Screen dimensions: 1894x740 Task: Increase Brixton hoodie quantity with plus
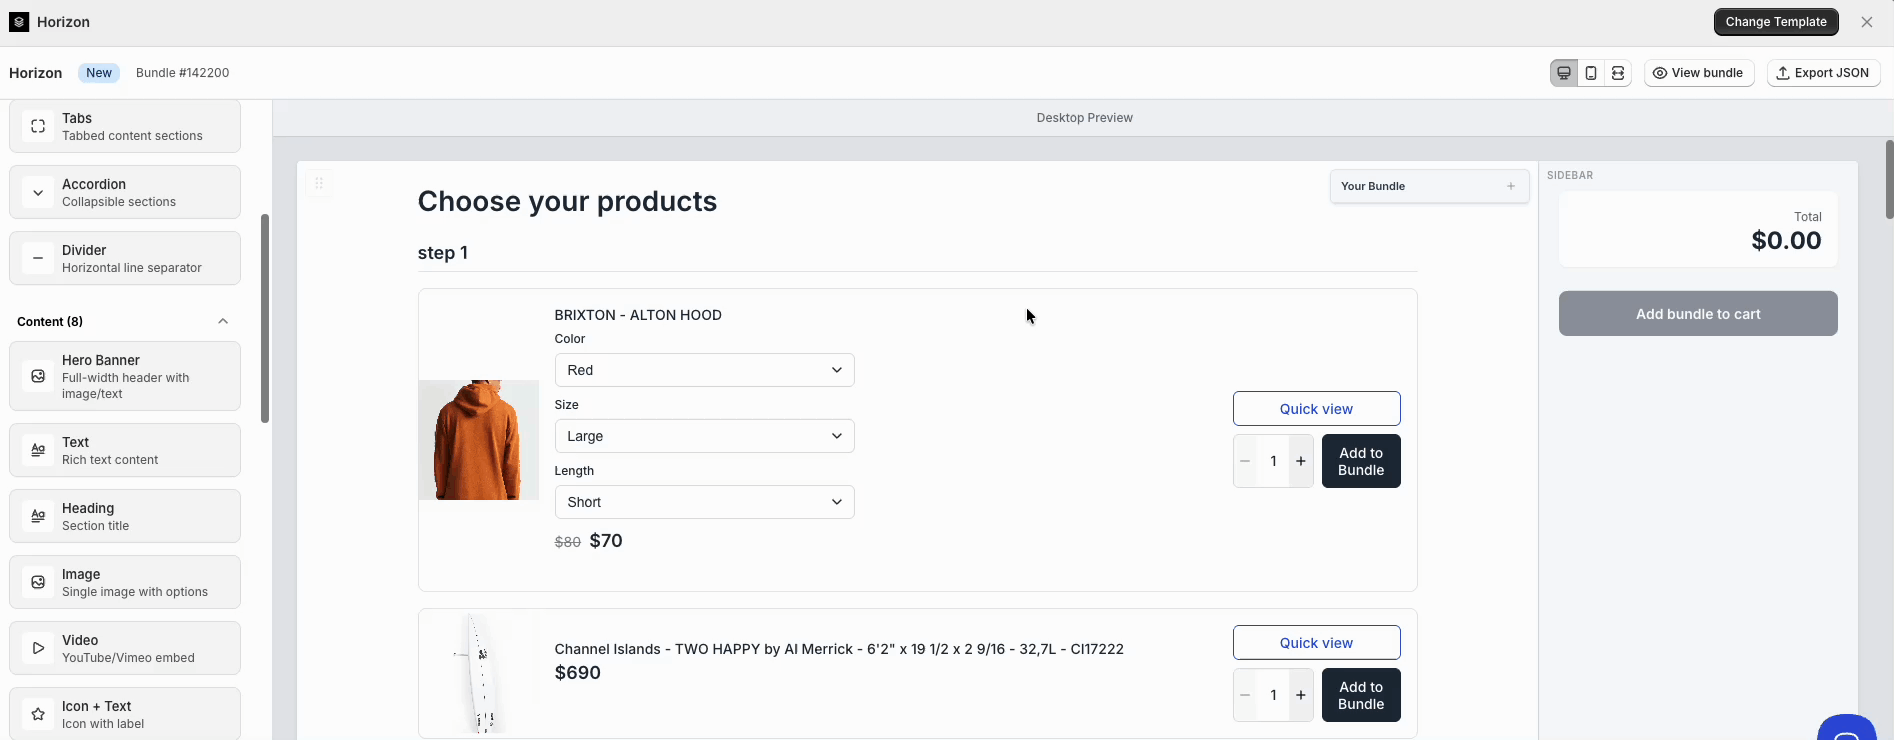1301,461
